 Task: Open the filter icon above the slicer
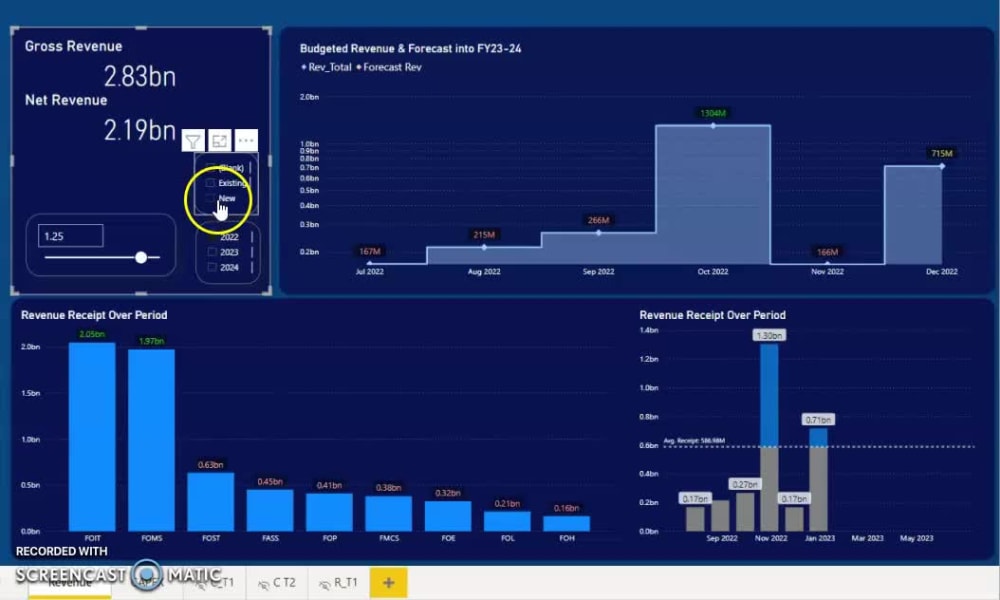point(193,140)
